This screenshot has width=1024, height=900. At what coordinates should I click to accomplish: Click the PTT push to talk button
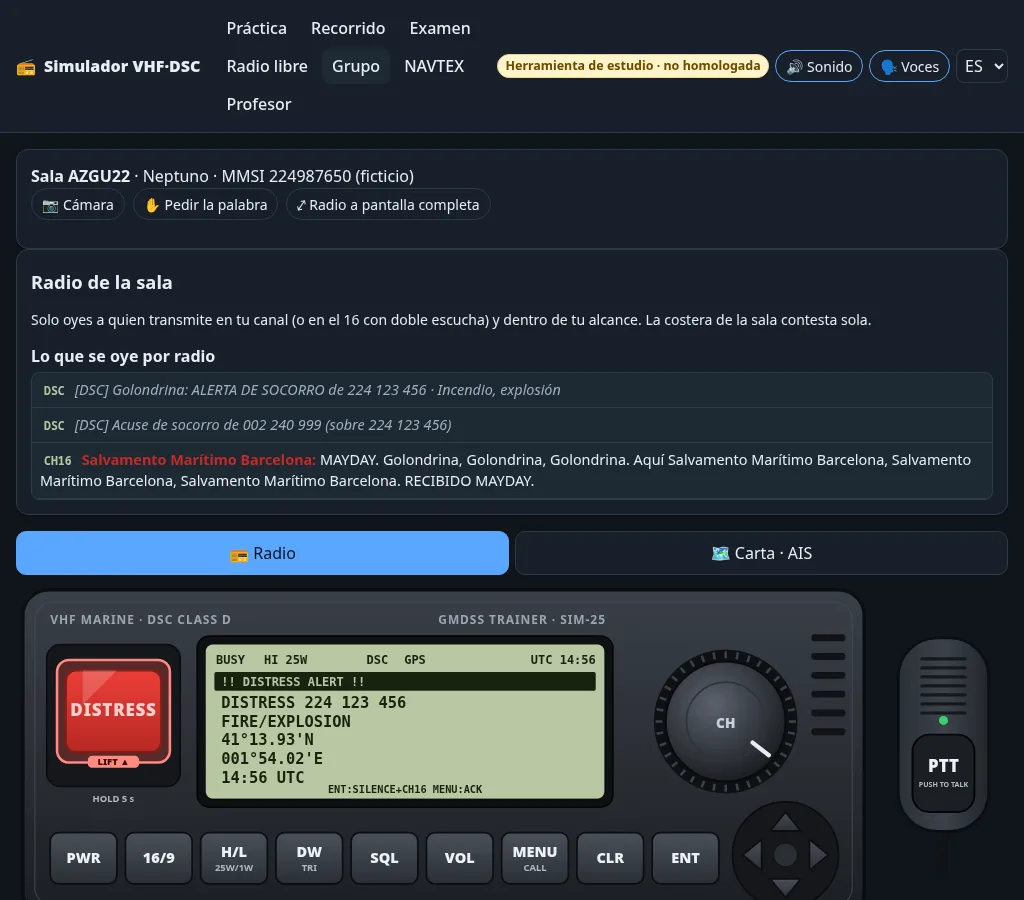[943, 773]
